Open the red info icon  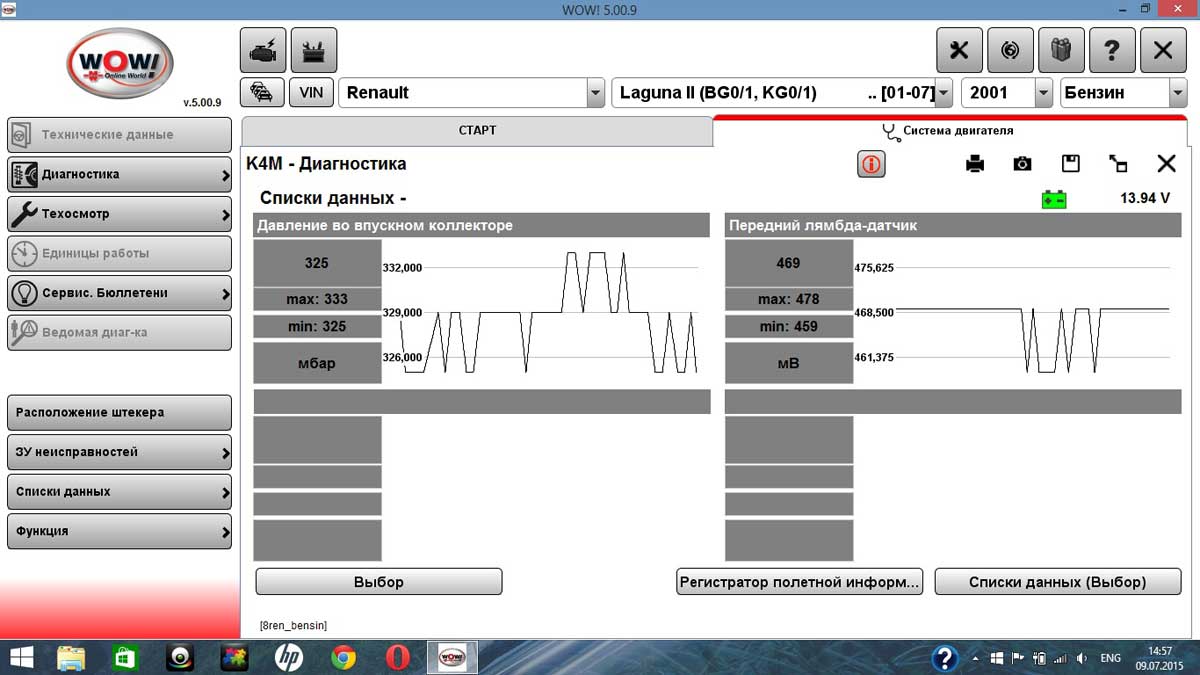pos(871,164)
